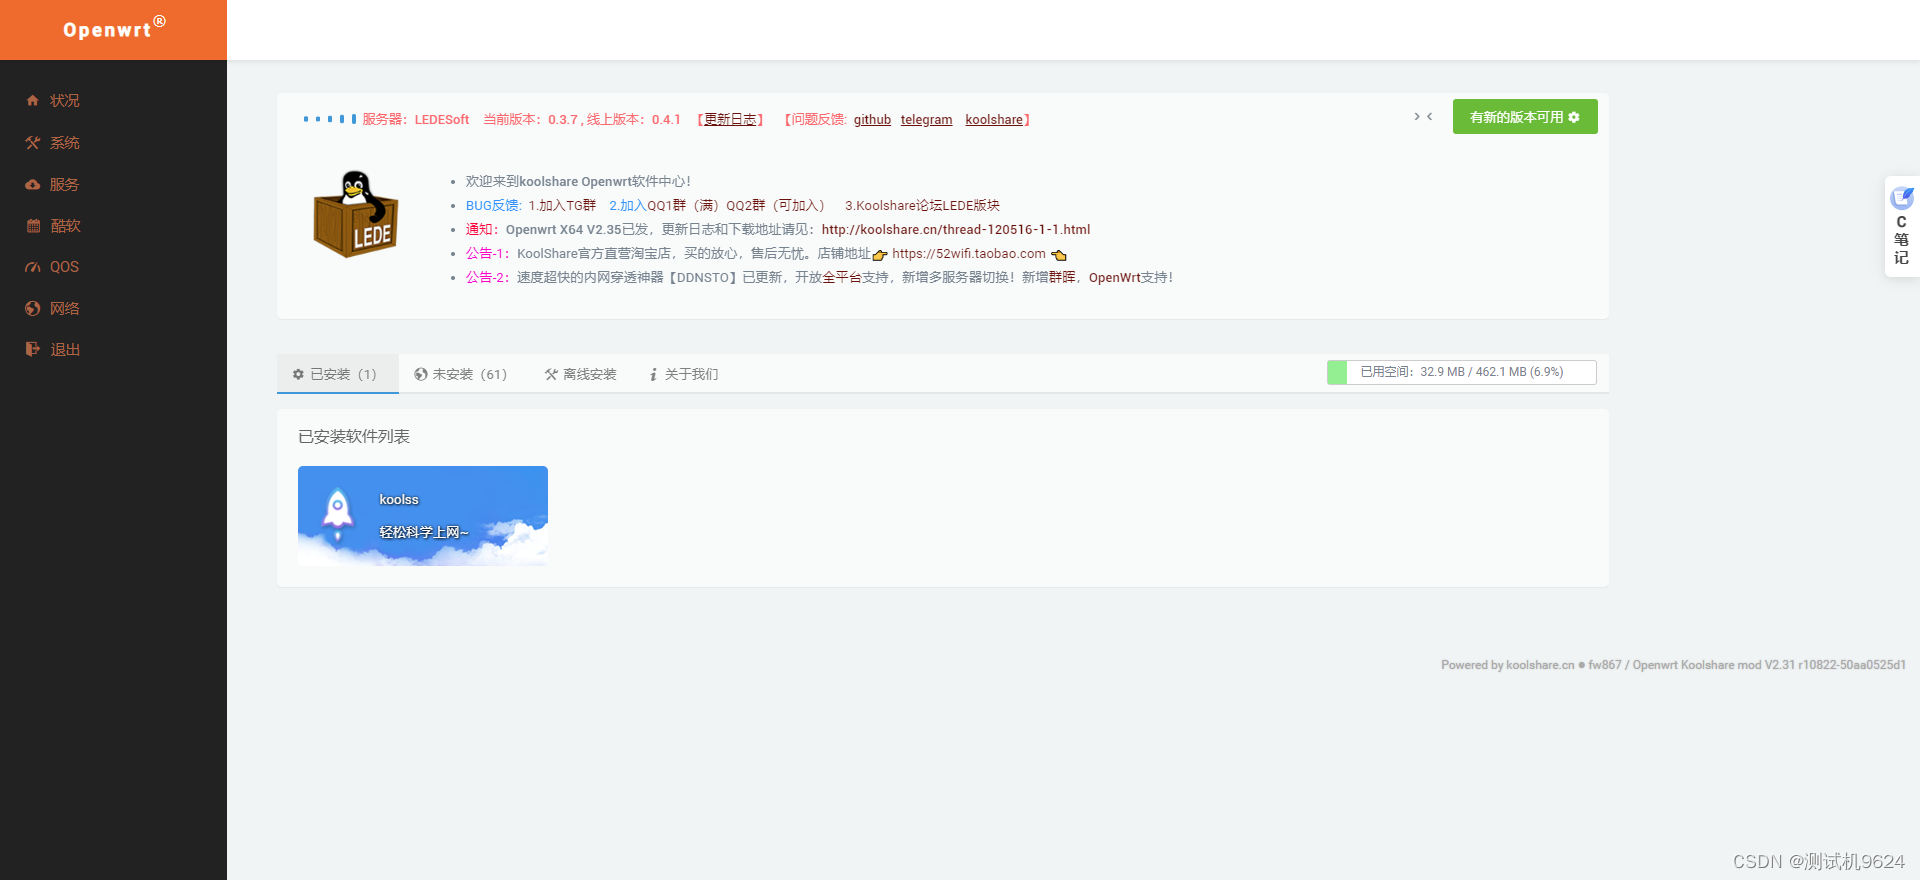Click the exit icon beside 退出

coord(33,349)
